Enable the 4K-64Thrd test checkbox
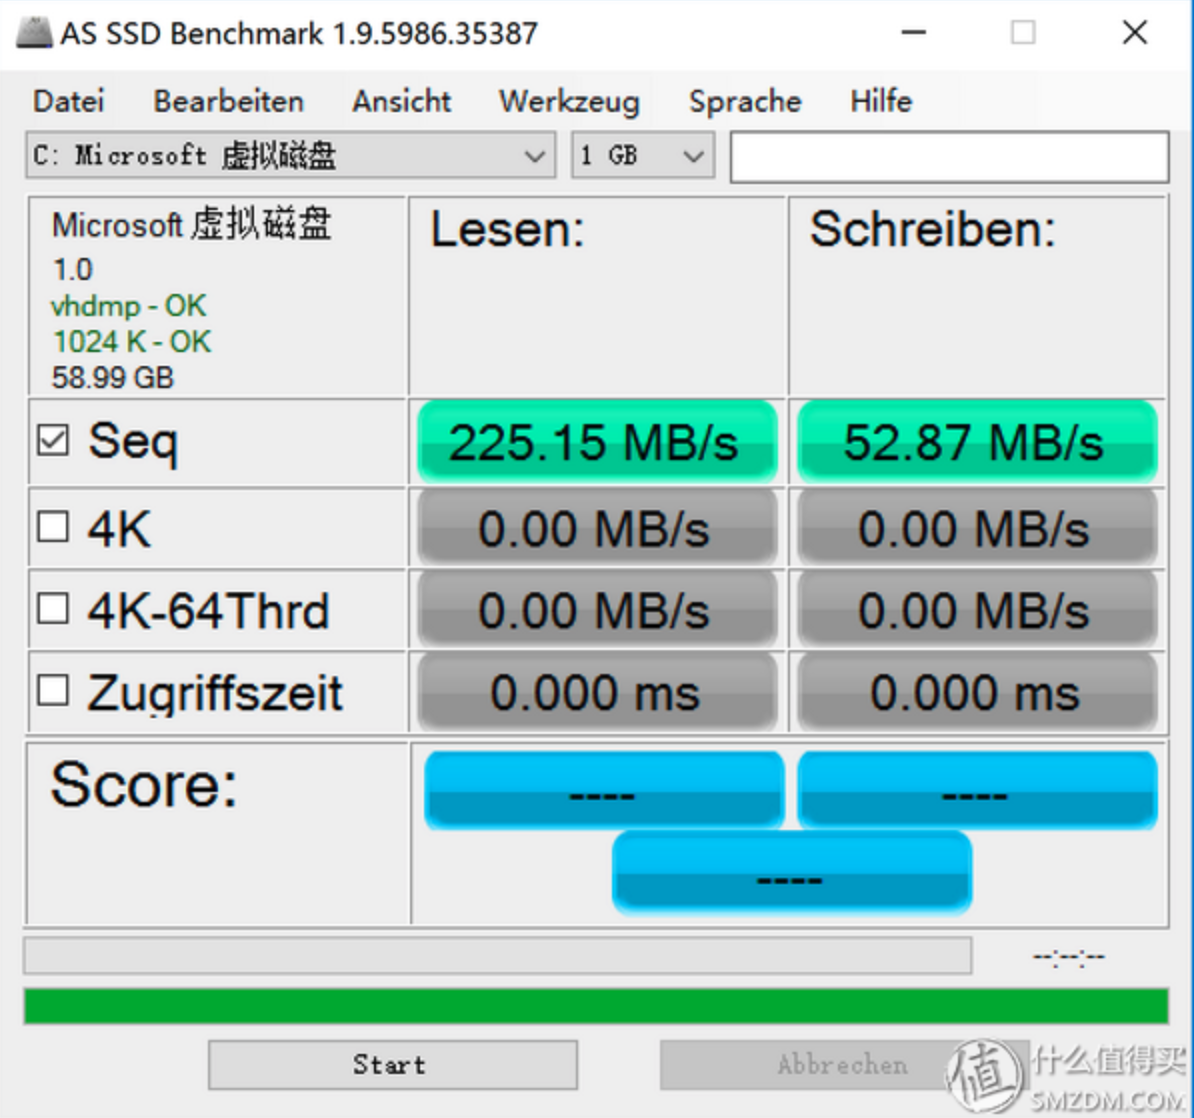Screen dimensions: 1194x1118 (53, 609)
